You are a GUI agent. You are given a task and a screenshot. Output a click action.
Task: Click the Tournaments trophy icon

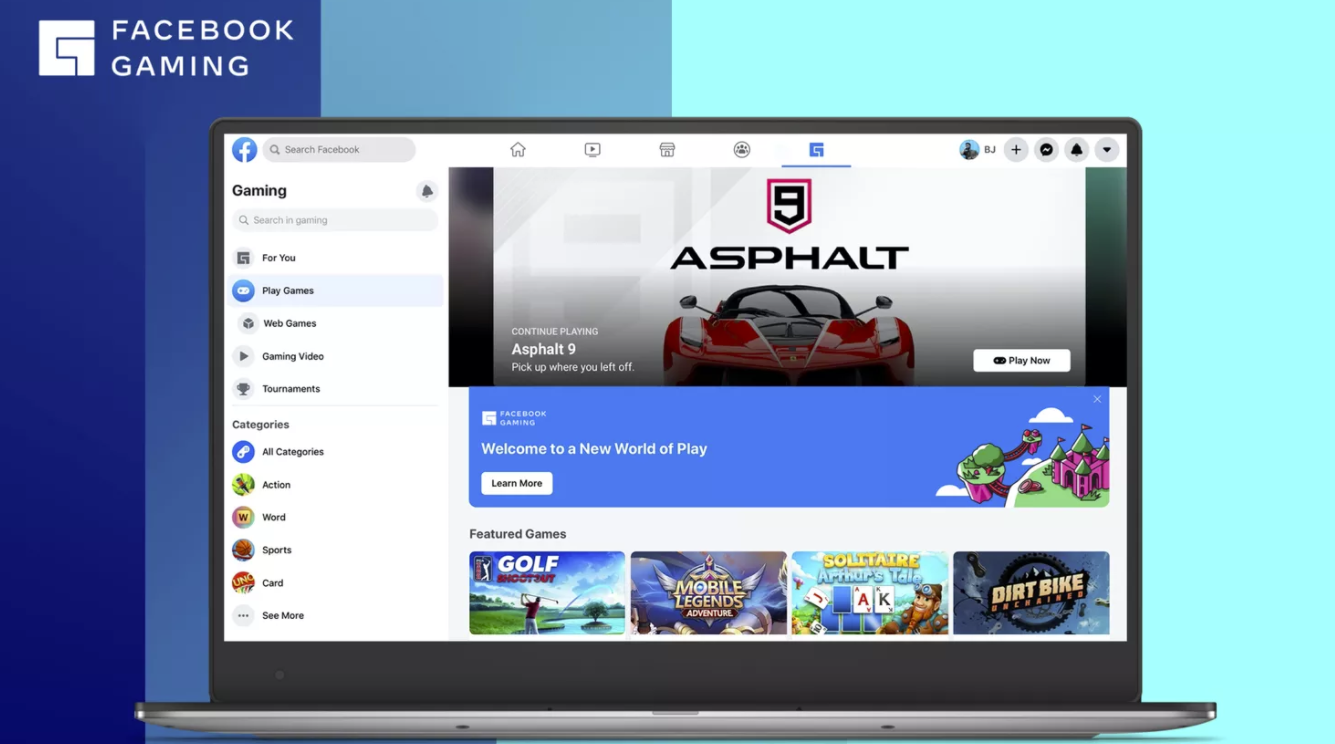coord(243,389)
